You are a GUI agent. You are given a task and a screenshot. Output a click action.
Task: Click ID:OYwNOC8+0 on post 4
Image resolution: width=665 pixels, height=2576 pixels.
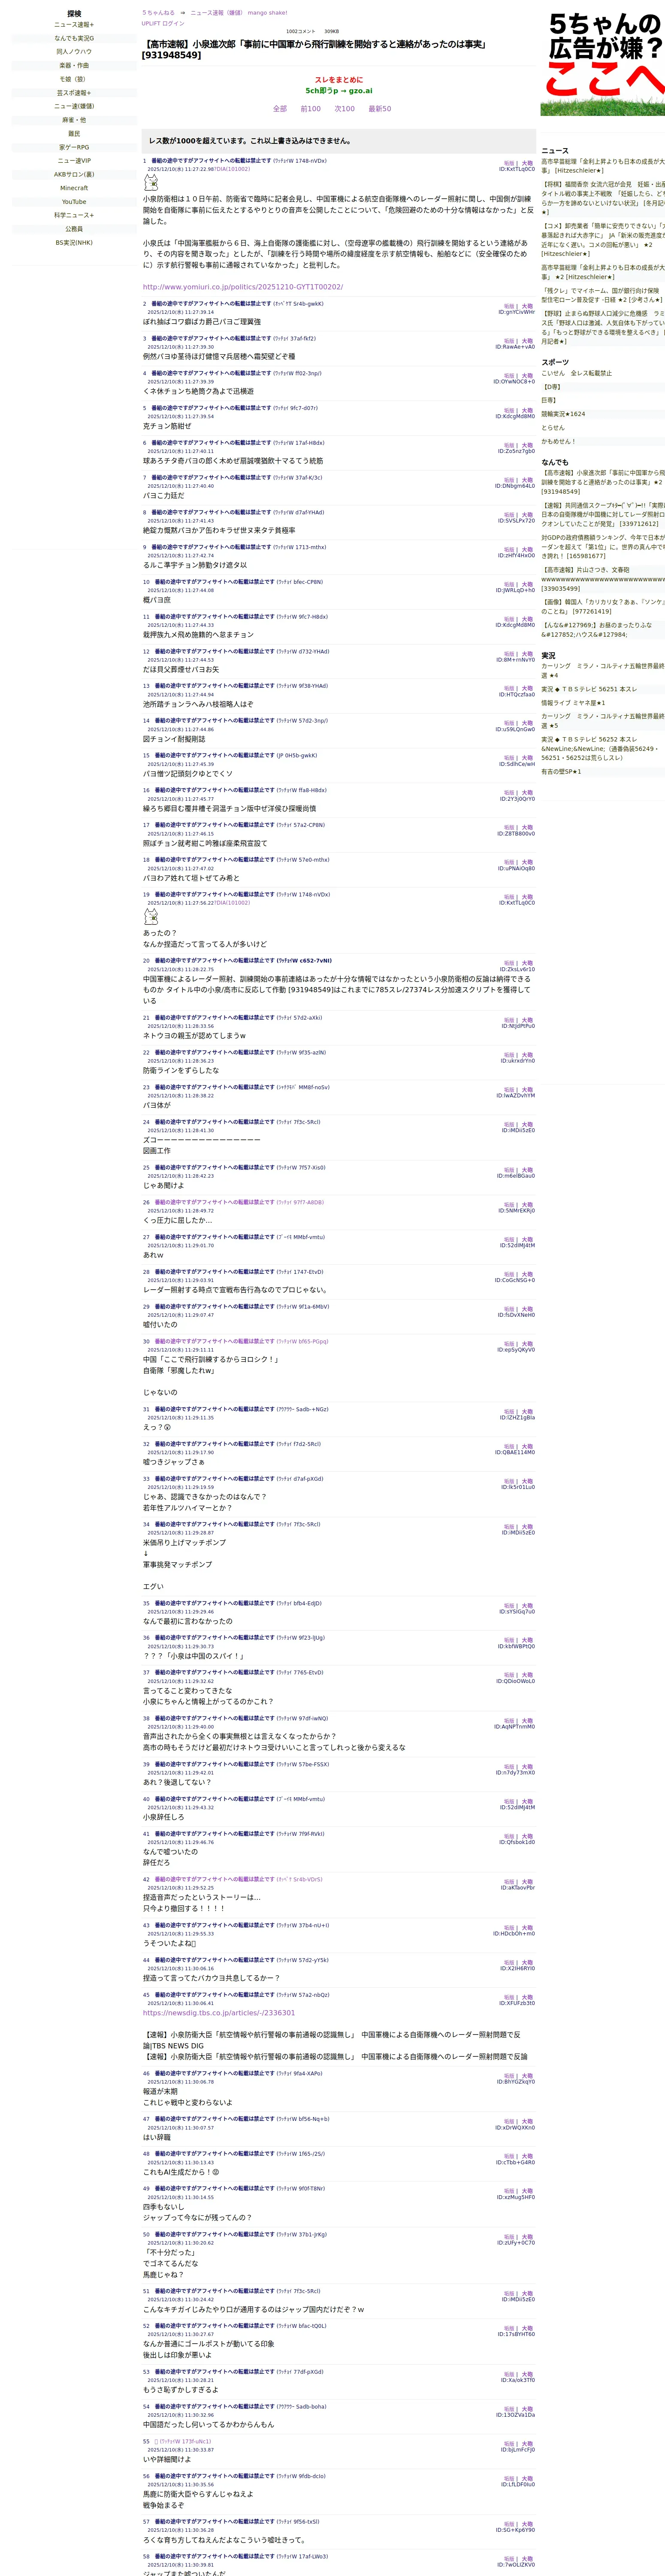[514, 382]
